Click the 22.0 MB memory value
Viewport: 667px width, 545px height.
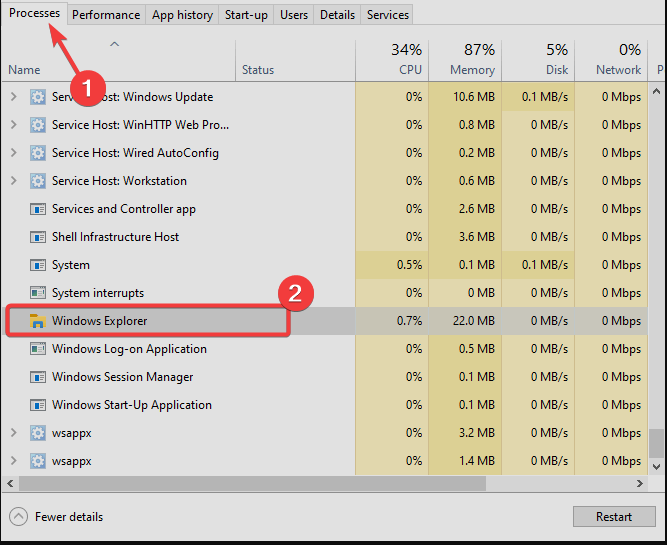[473, 321]
